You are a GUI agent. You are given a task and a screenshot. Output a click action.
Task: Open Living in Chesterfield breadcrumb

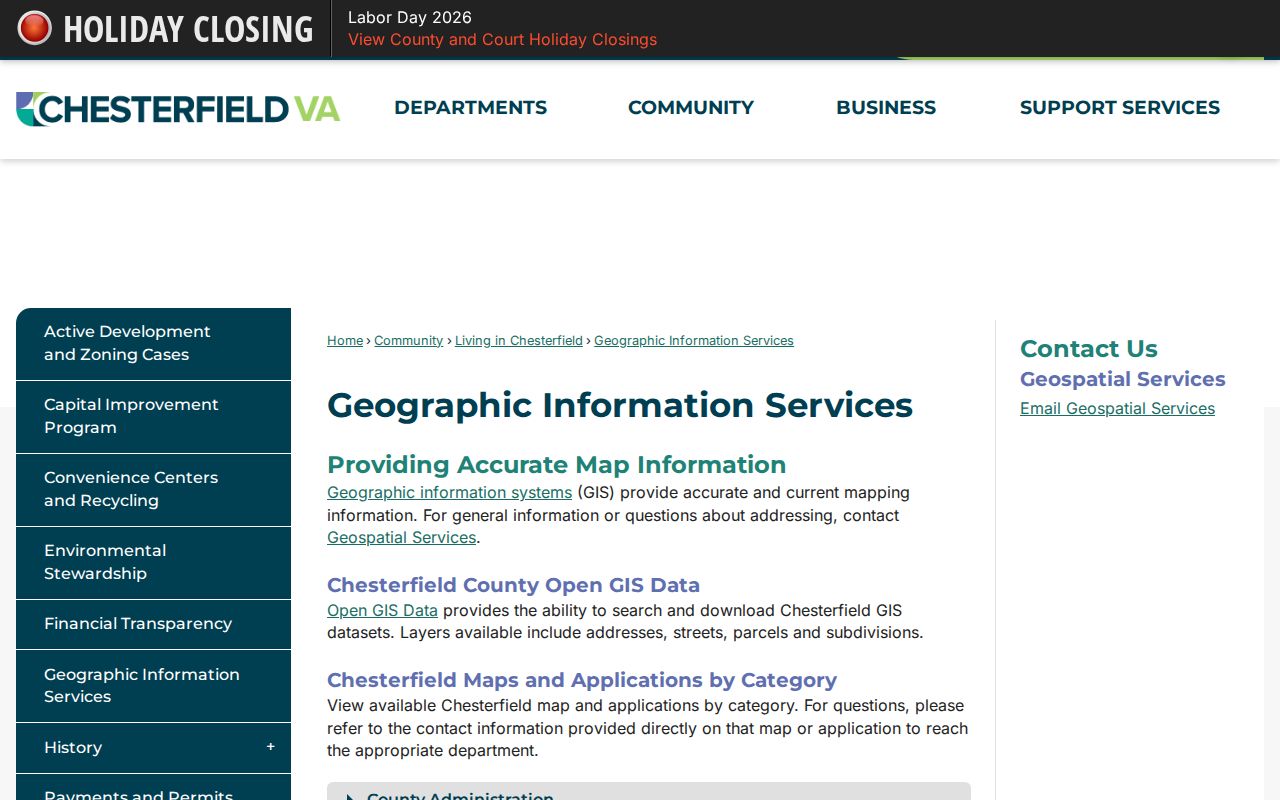pyautogui.click(x=518, y=341)
